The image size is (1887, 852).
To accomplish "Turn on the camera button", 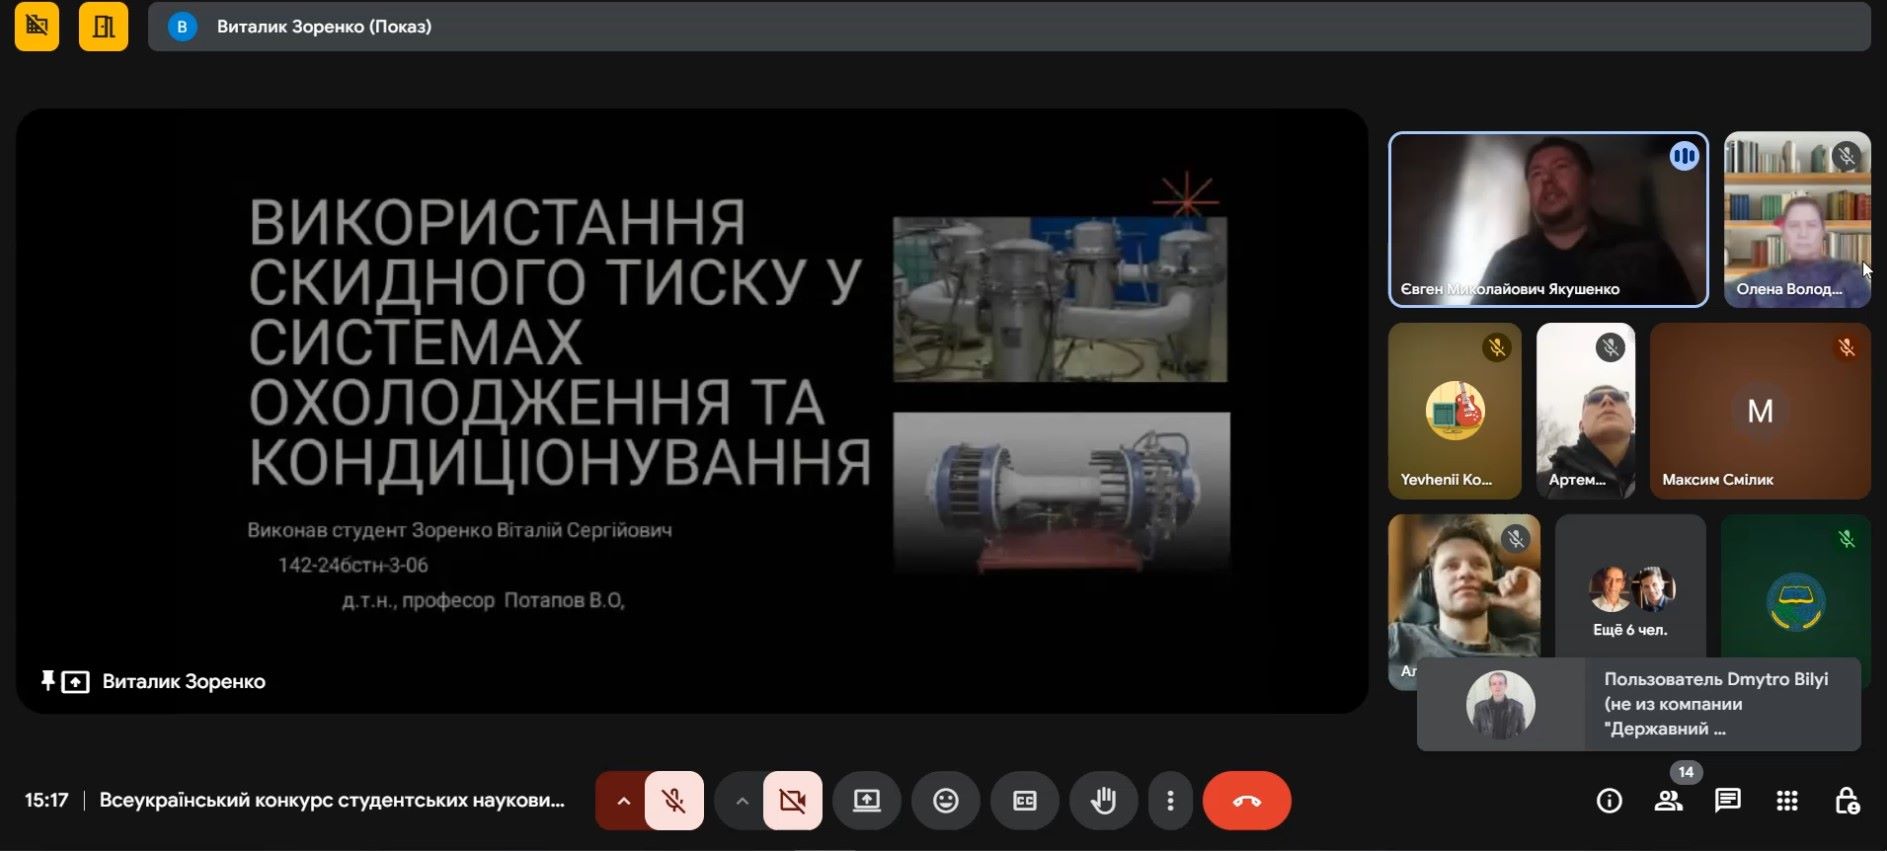I will [792, 801].
